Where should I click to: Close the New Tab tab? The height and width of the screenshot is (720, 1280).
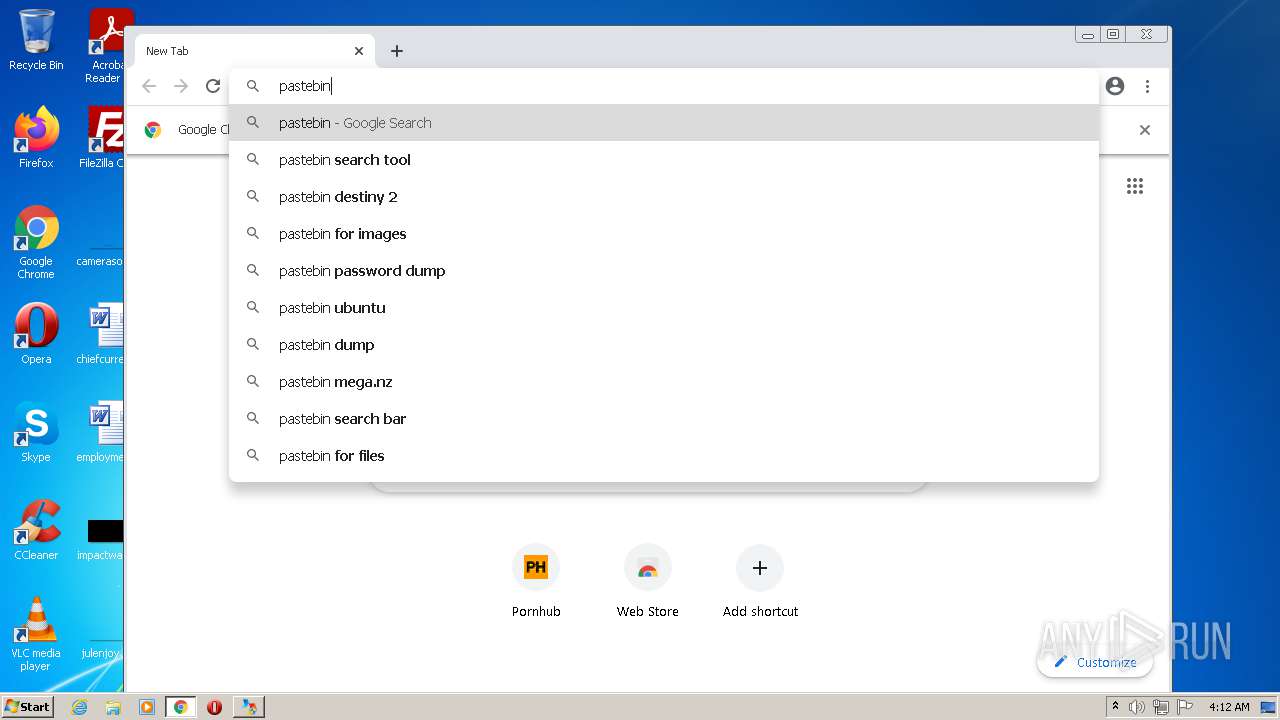(x=359, y=51)
